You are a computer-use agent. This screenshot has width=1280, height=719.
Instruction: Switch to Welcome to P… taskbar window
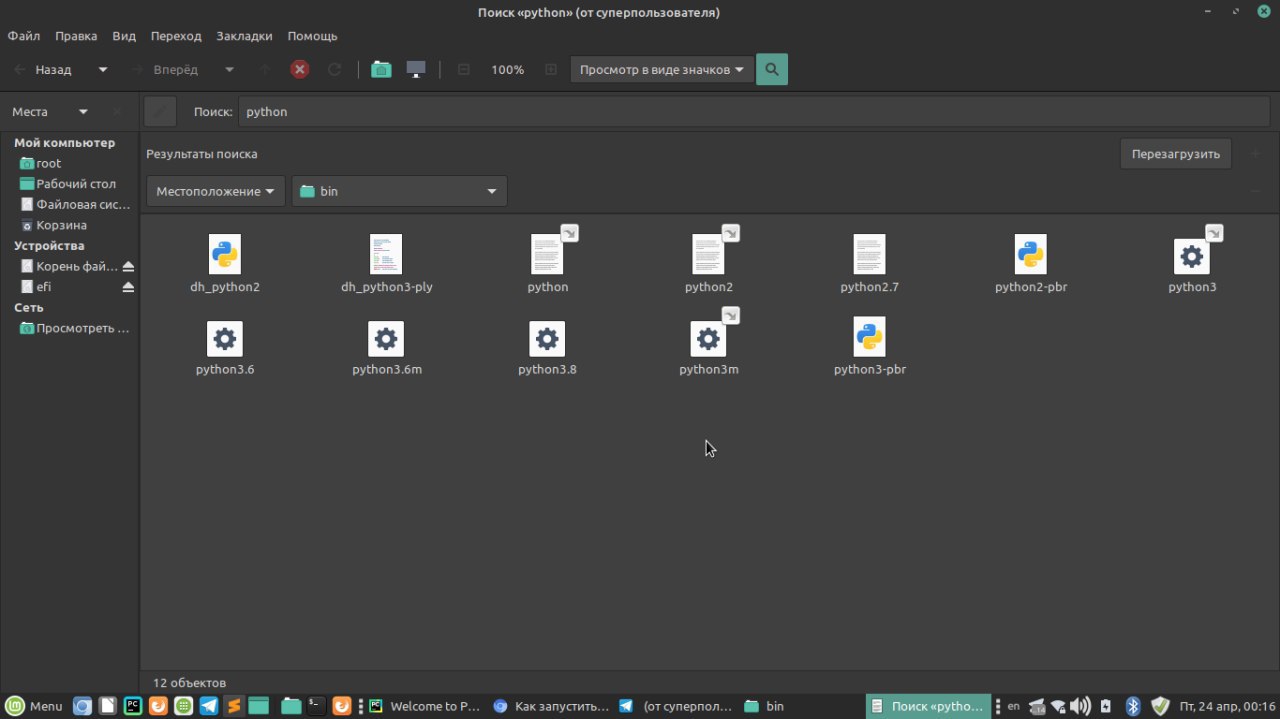pos(426,706)
